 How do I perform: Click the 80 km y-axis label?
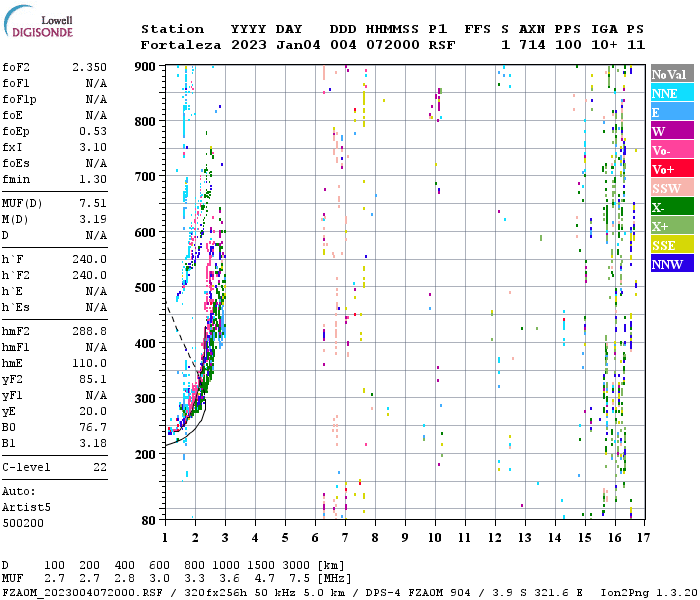(149, 521)
